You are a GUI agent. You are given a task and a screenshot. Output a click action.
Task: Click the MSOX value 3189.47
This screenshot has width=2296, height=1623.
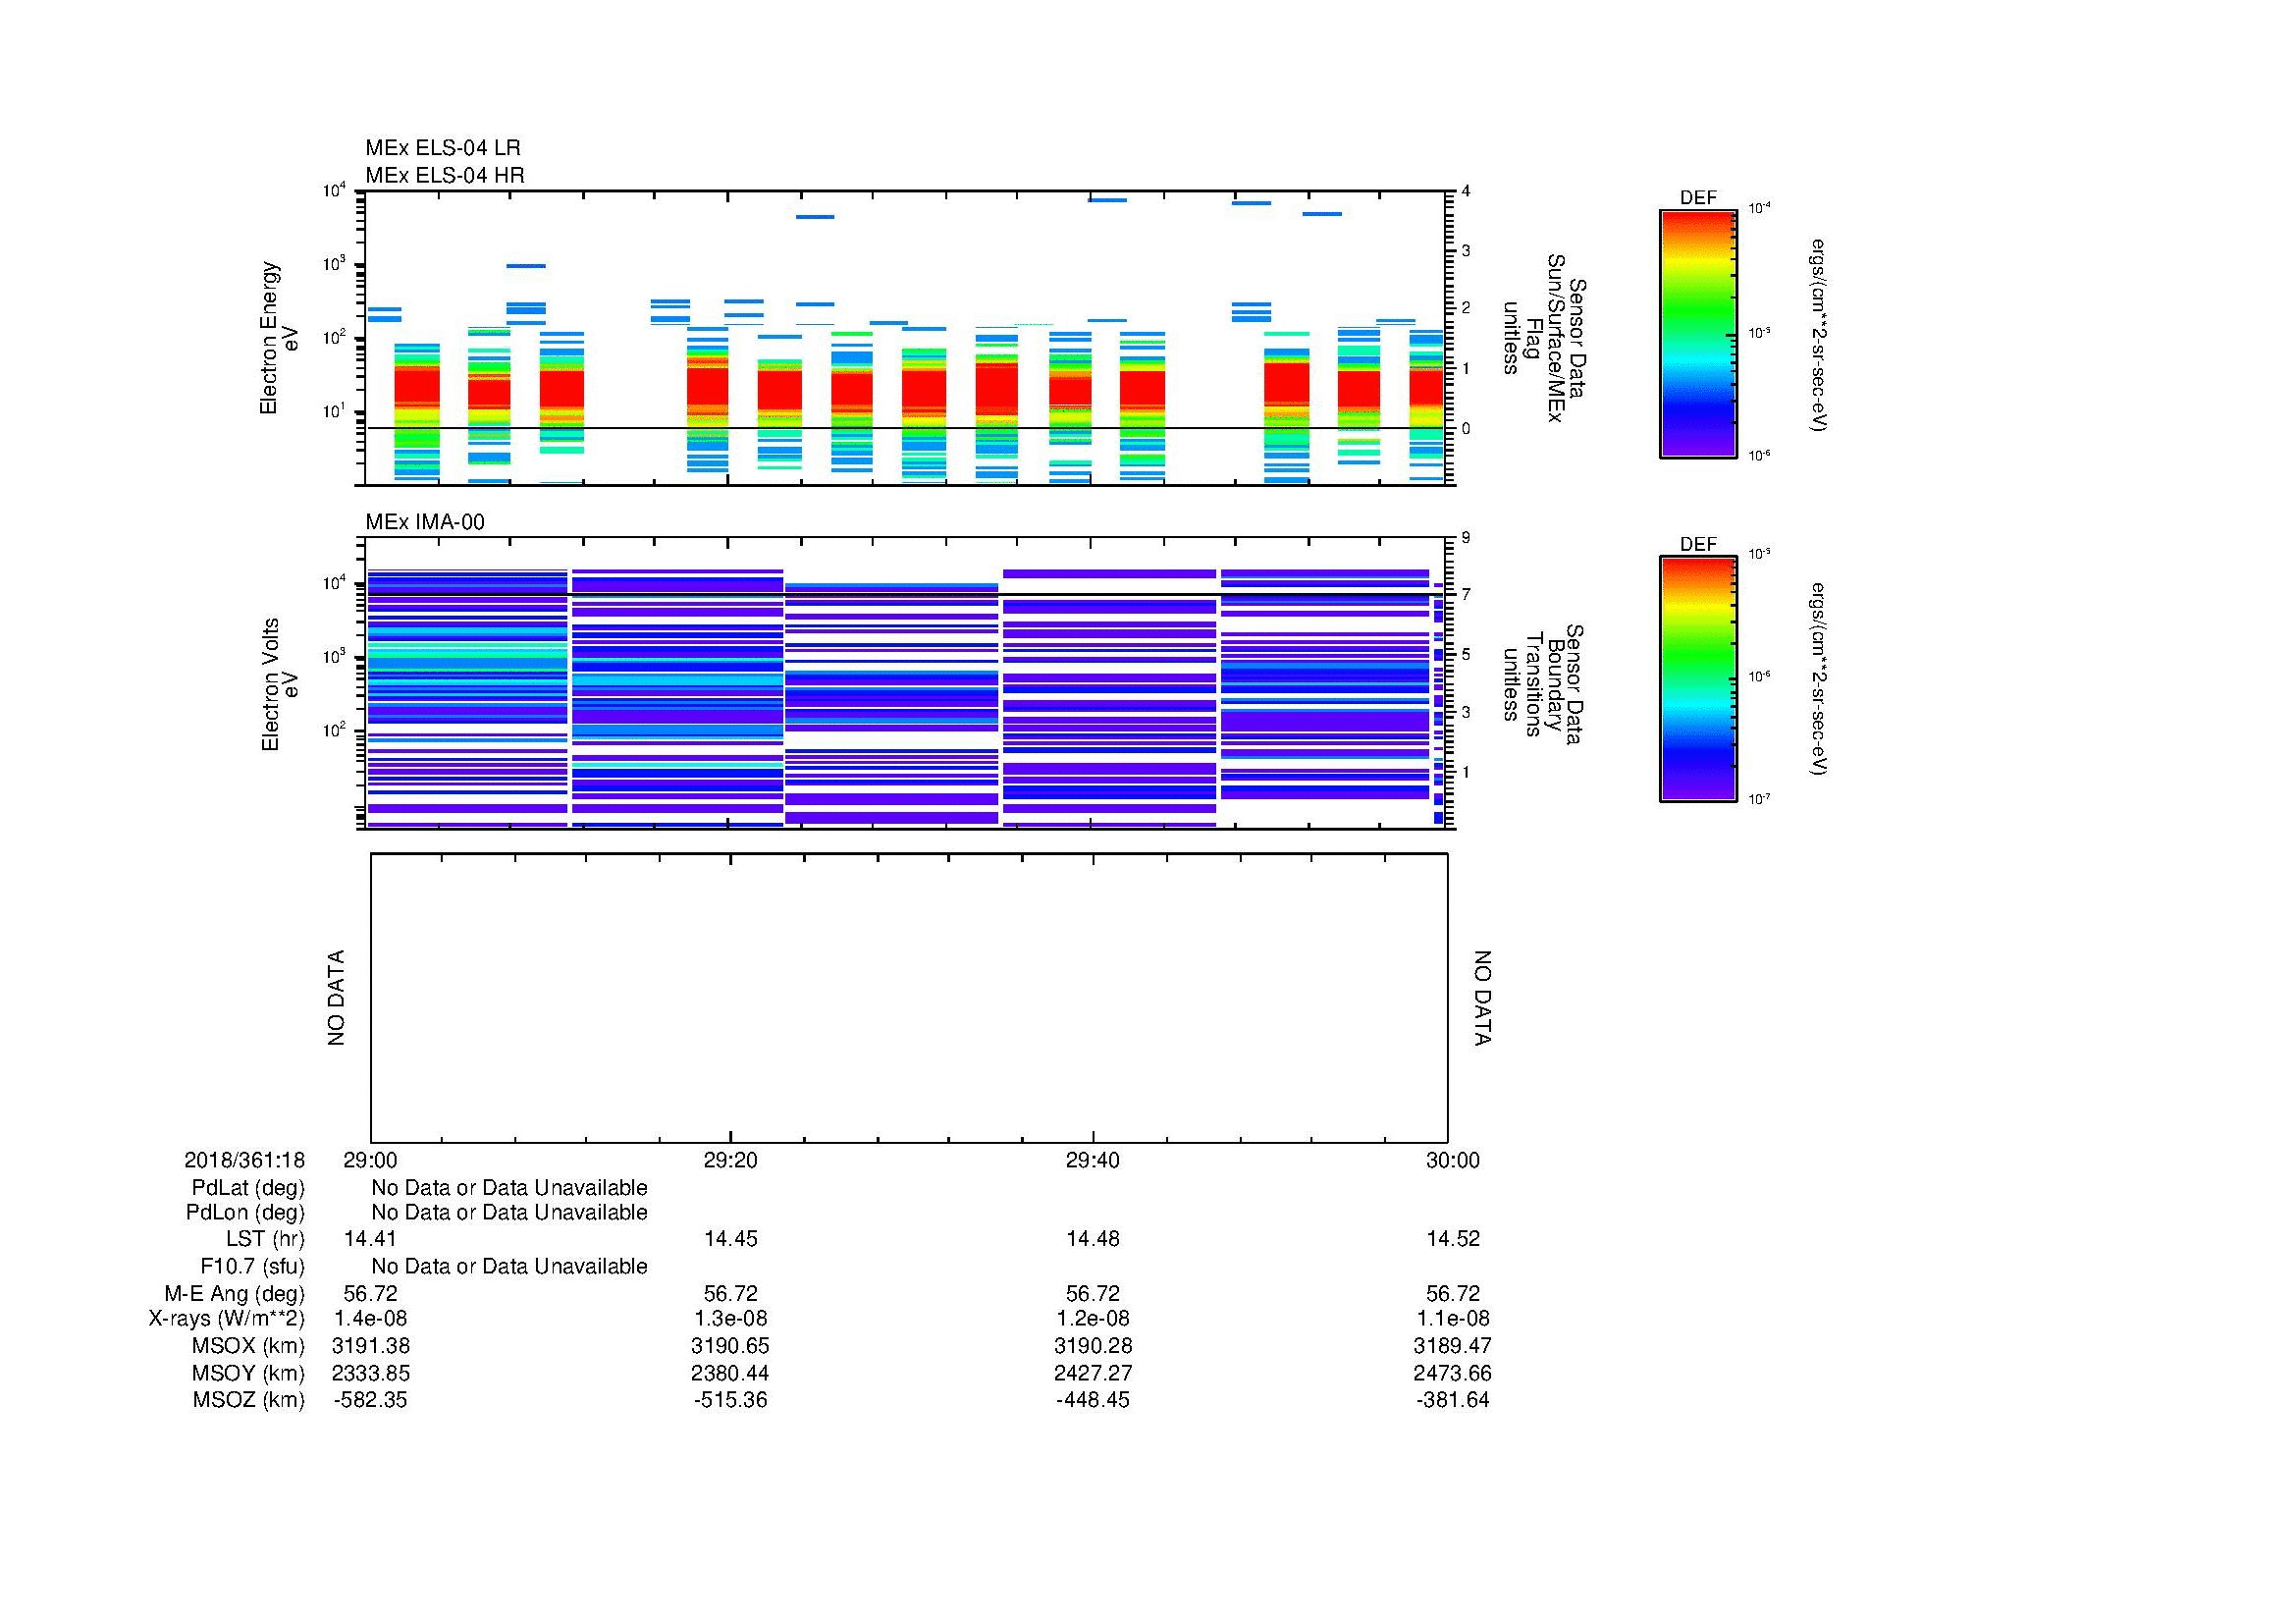[x=1452, y=1346]
